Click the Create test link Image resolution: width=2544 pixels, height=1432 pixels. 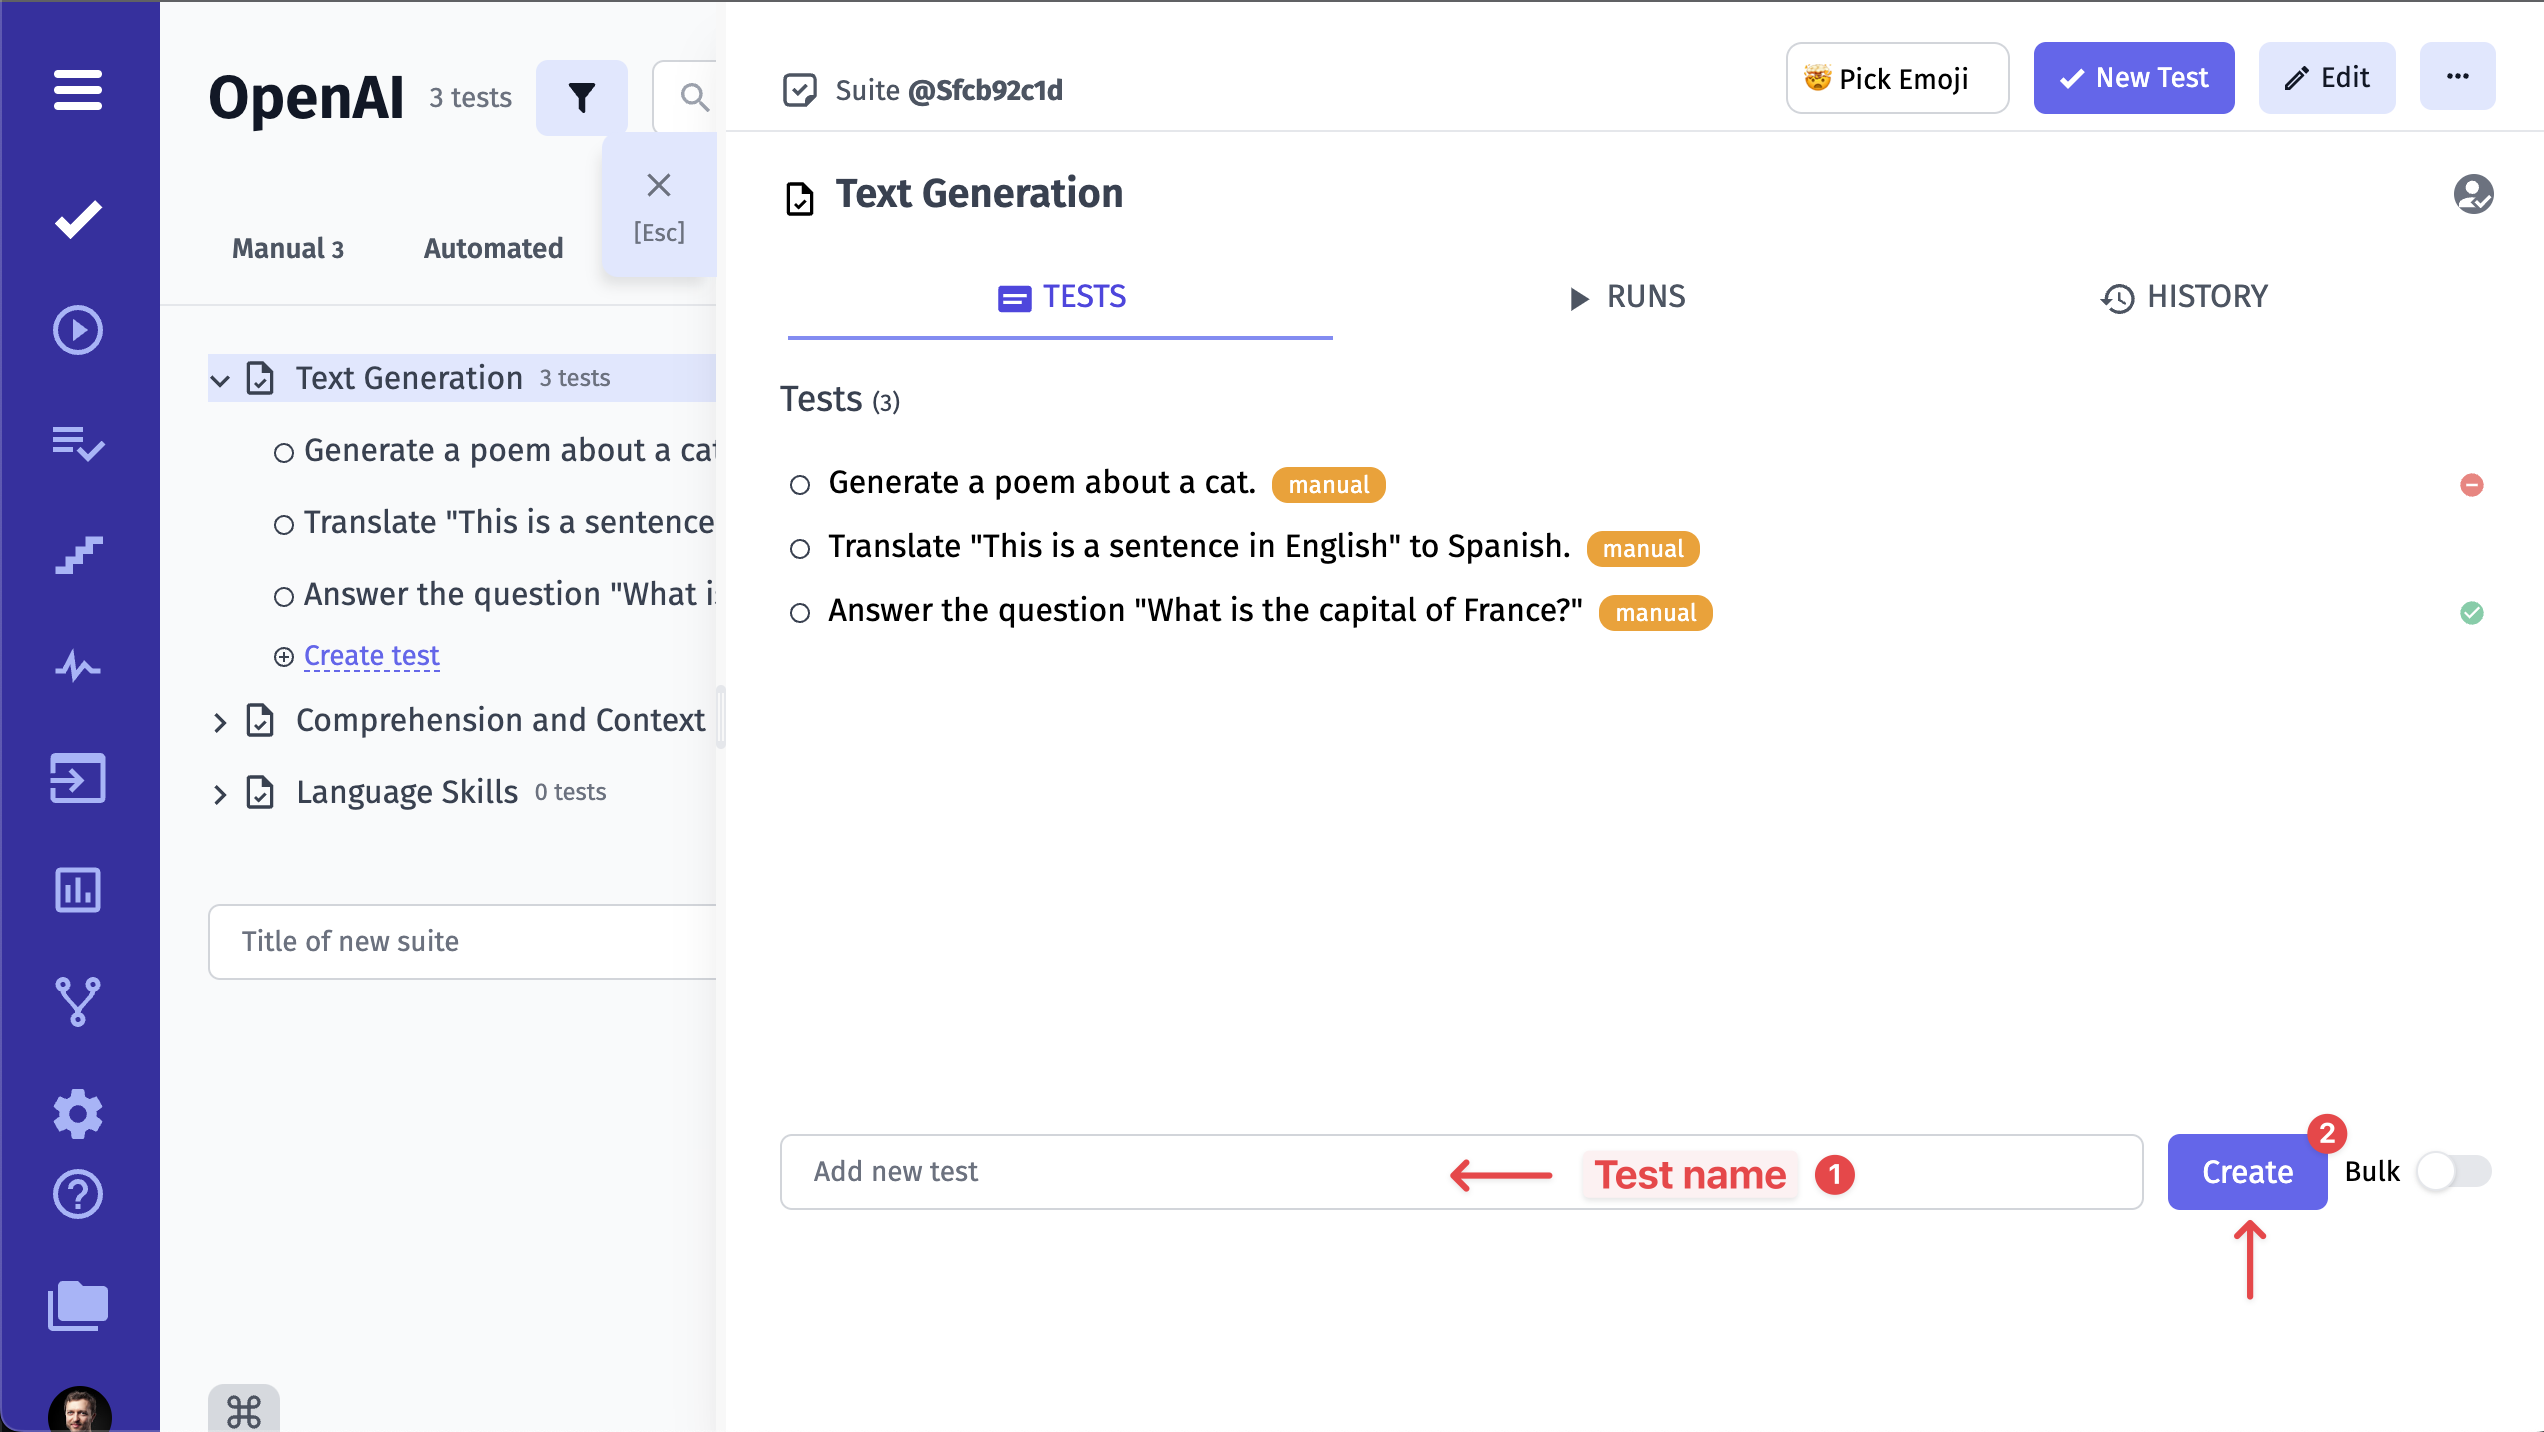click(371, 656)
